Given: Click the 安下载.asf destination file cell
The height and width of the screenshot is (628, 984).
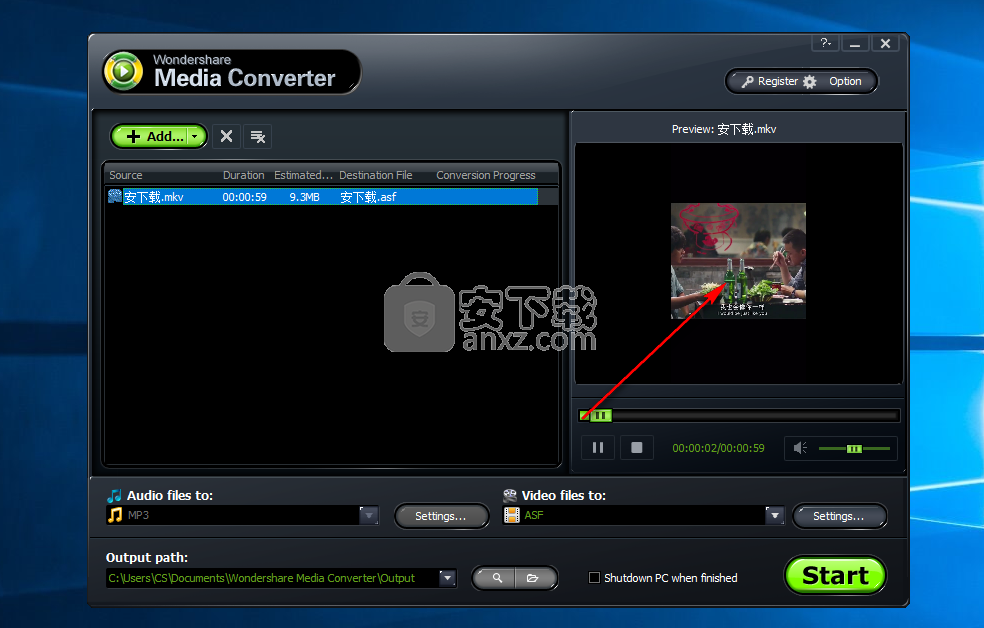Looking at the screenshot, I should pyautogui.click(x=368, y=197).
